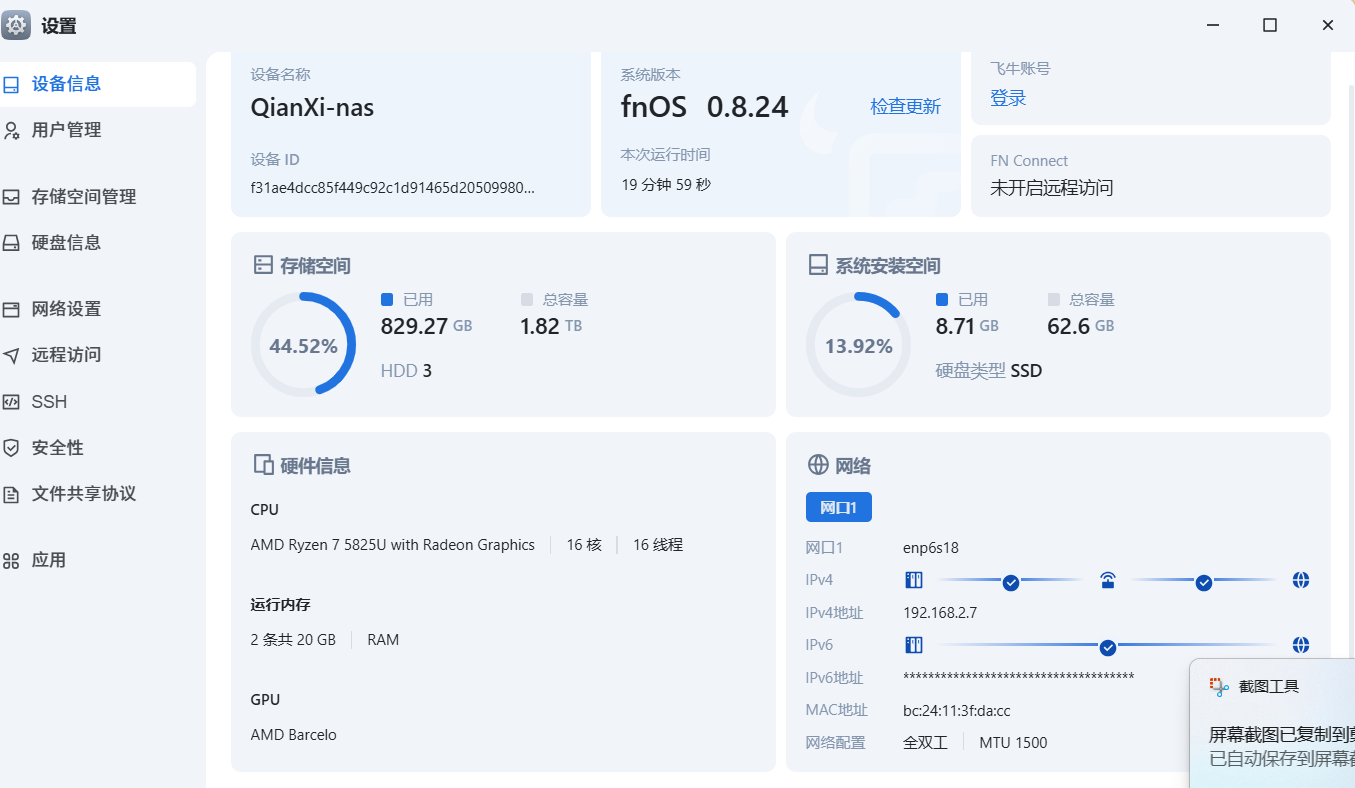Click the 13.92% system space ring
The height and width of the screenshot is (788, 1355).
pos(858,344)
